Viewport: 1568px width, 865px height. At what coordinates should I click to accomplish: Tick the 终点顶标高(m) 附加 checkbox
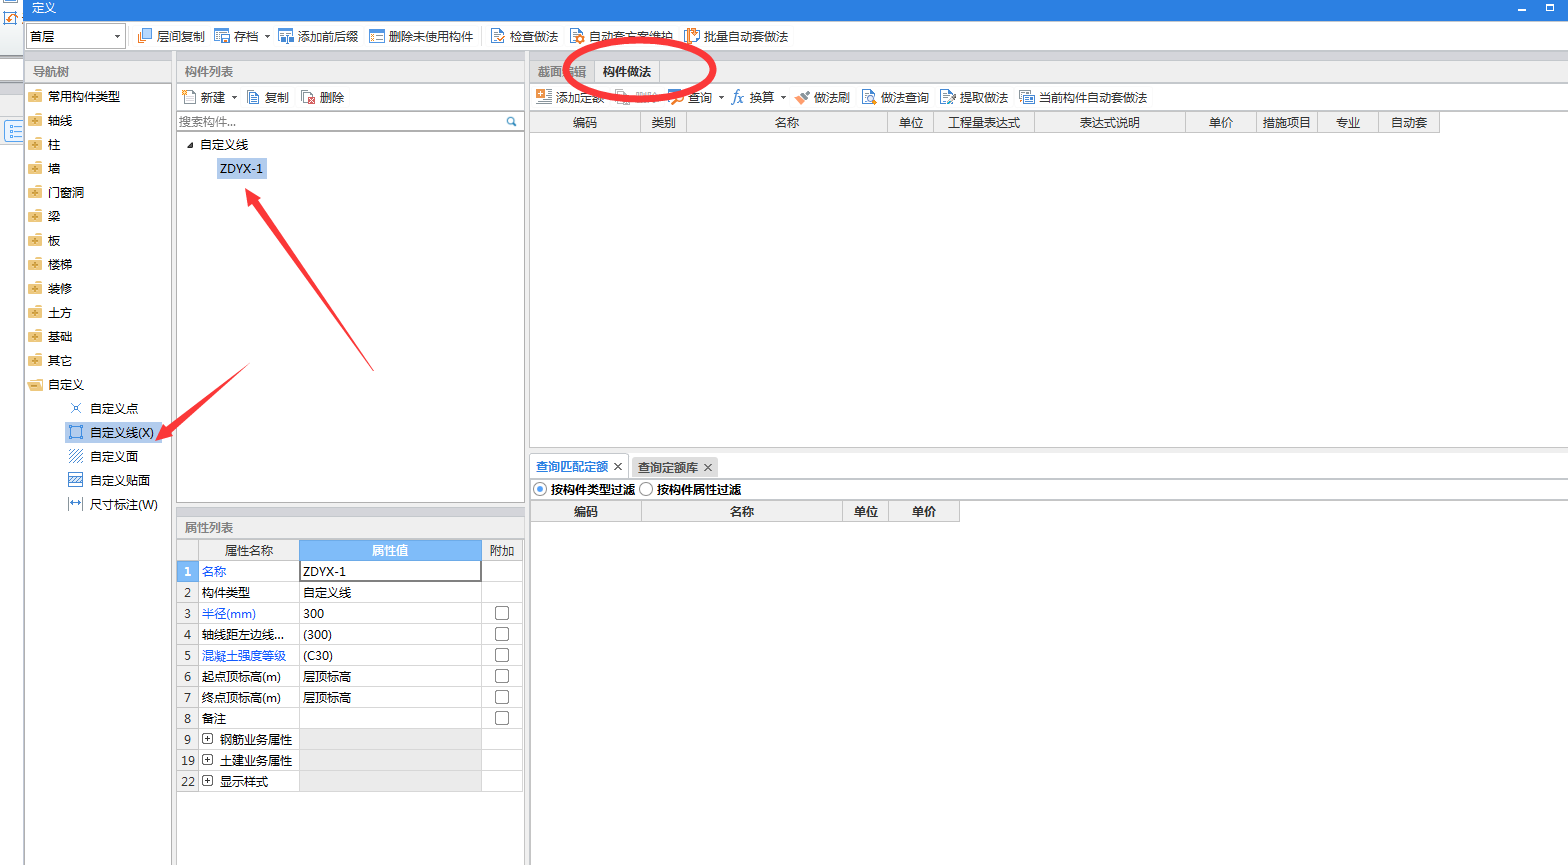click(502, 697)
